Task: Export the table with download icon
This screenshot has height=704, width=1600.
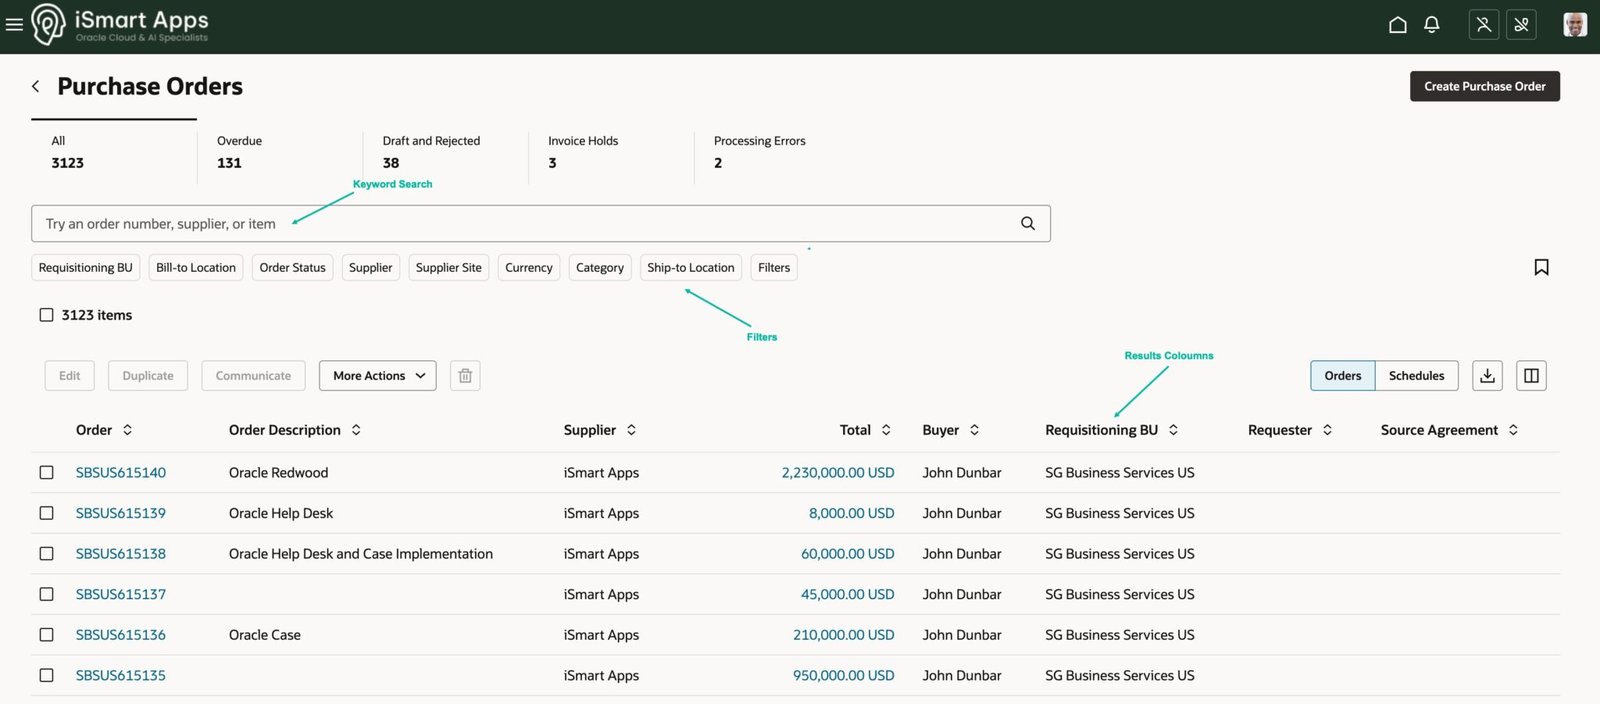Action: pyautogui.click(x=1488, y=376)
